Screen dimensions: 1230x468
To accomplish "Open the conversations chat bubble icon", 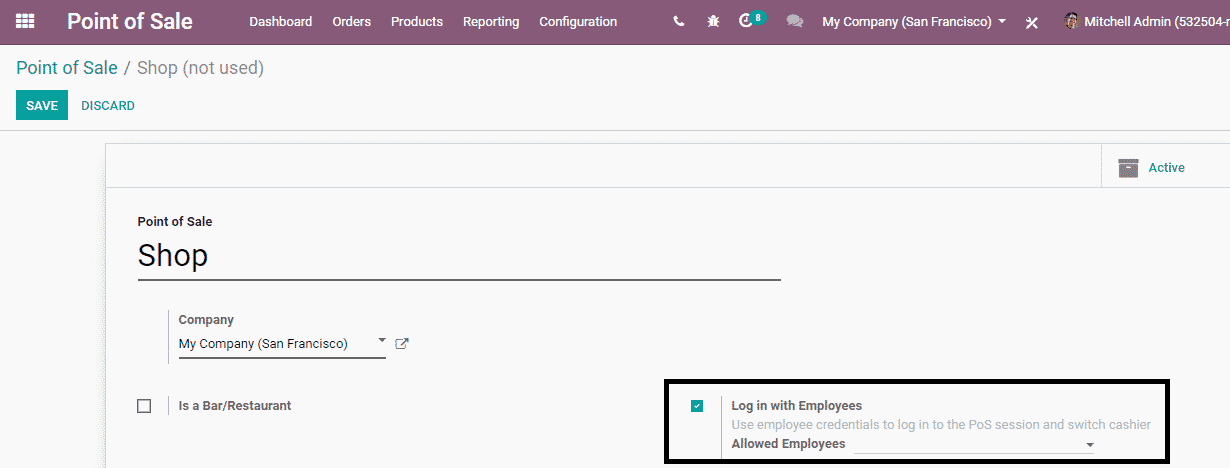I will pyautogui.click(x=795, y=21).
